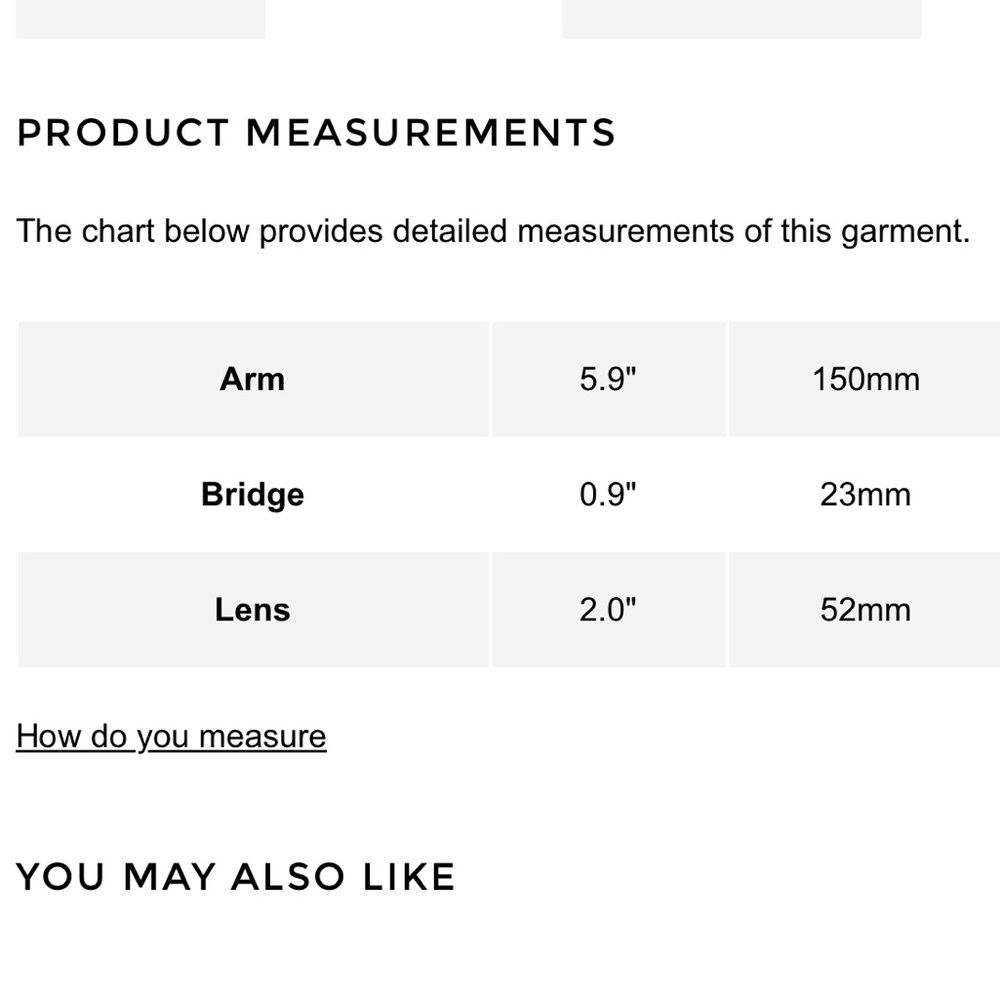Click the 23mm bridge measurement cell

tap(865, 494)
